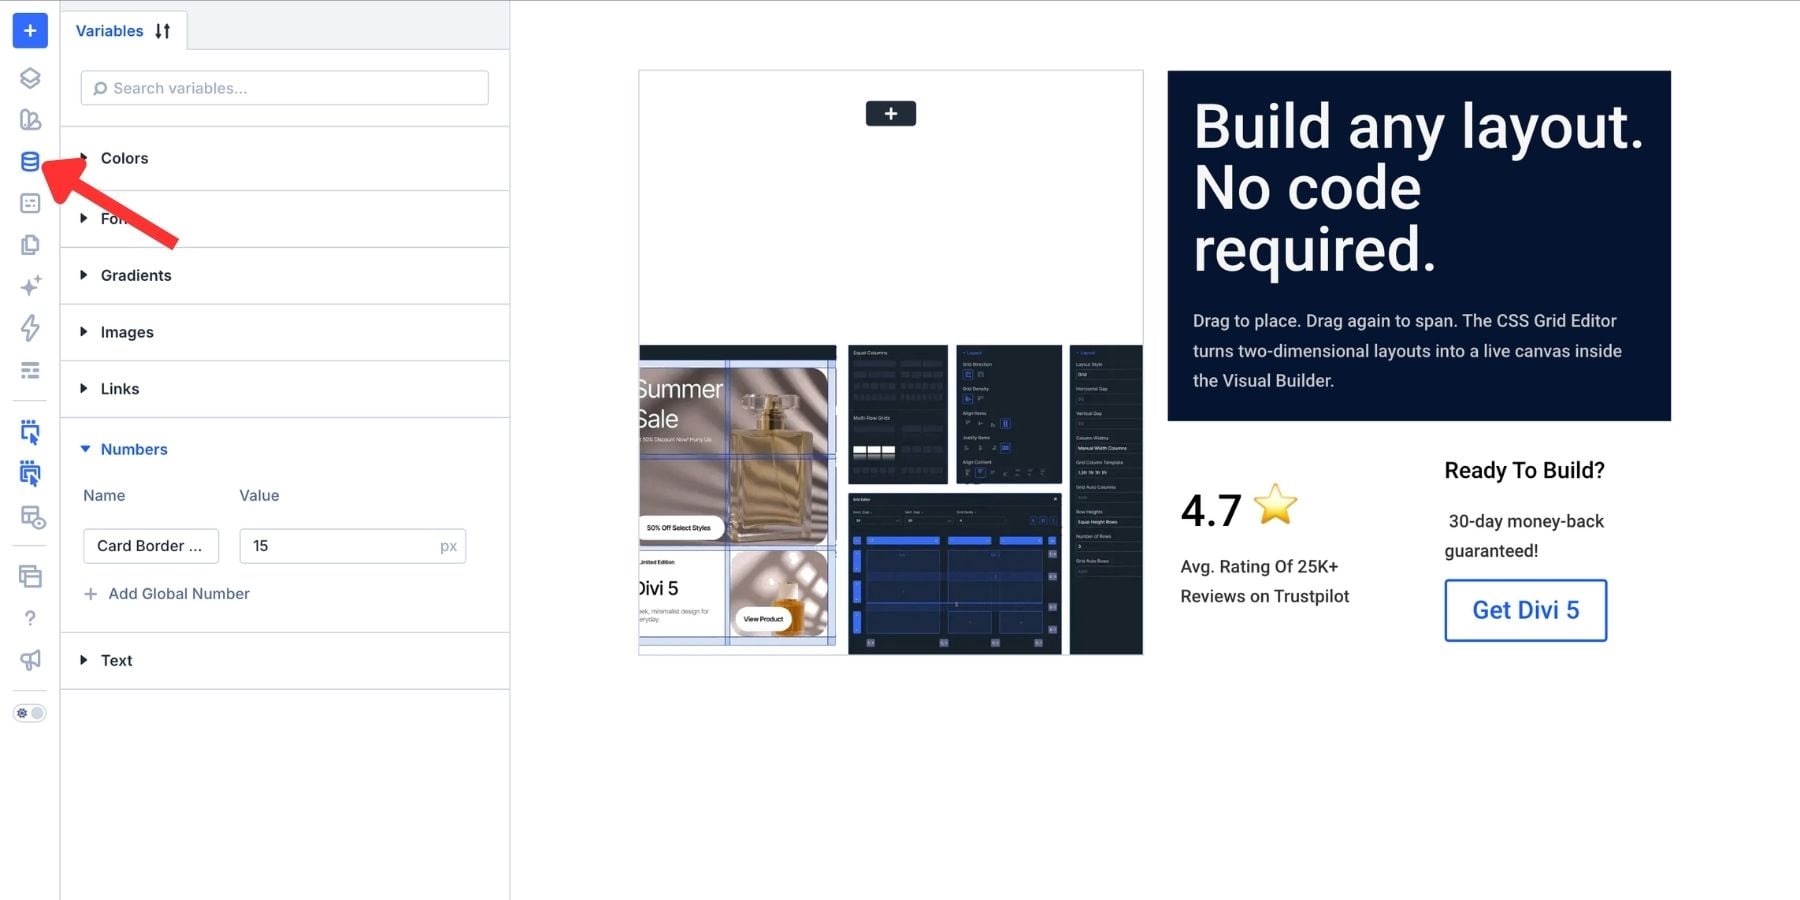Click the View Product button in image
This screenshot has width=1800, height=900.
(763, 619)
